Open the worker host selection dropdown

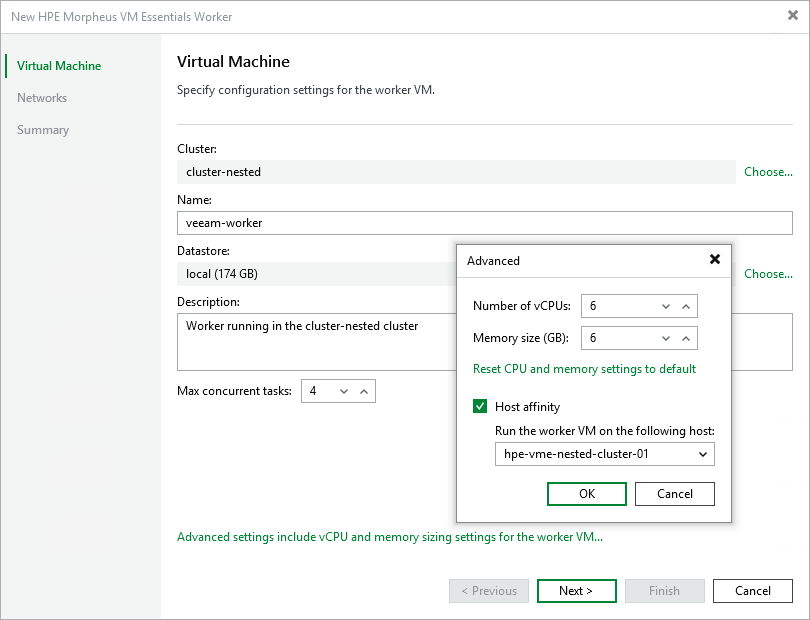coord(604,454)
